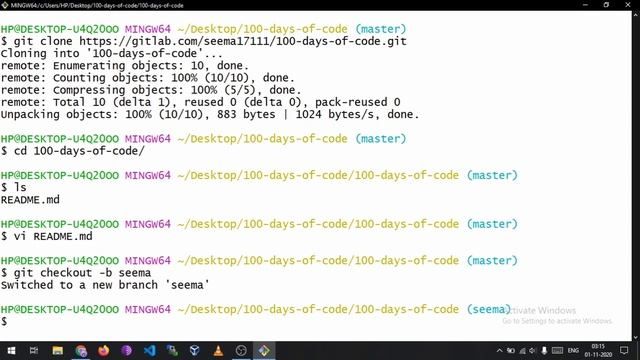Click the terminal scrollbar down arrow
Viewport: 640px width, 360px height.
636,337
